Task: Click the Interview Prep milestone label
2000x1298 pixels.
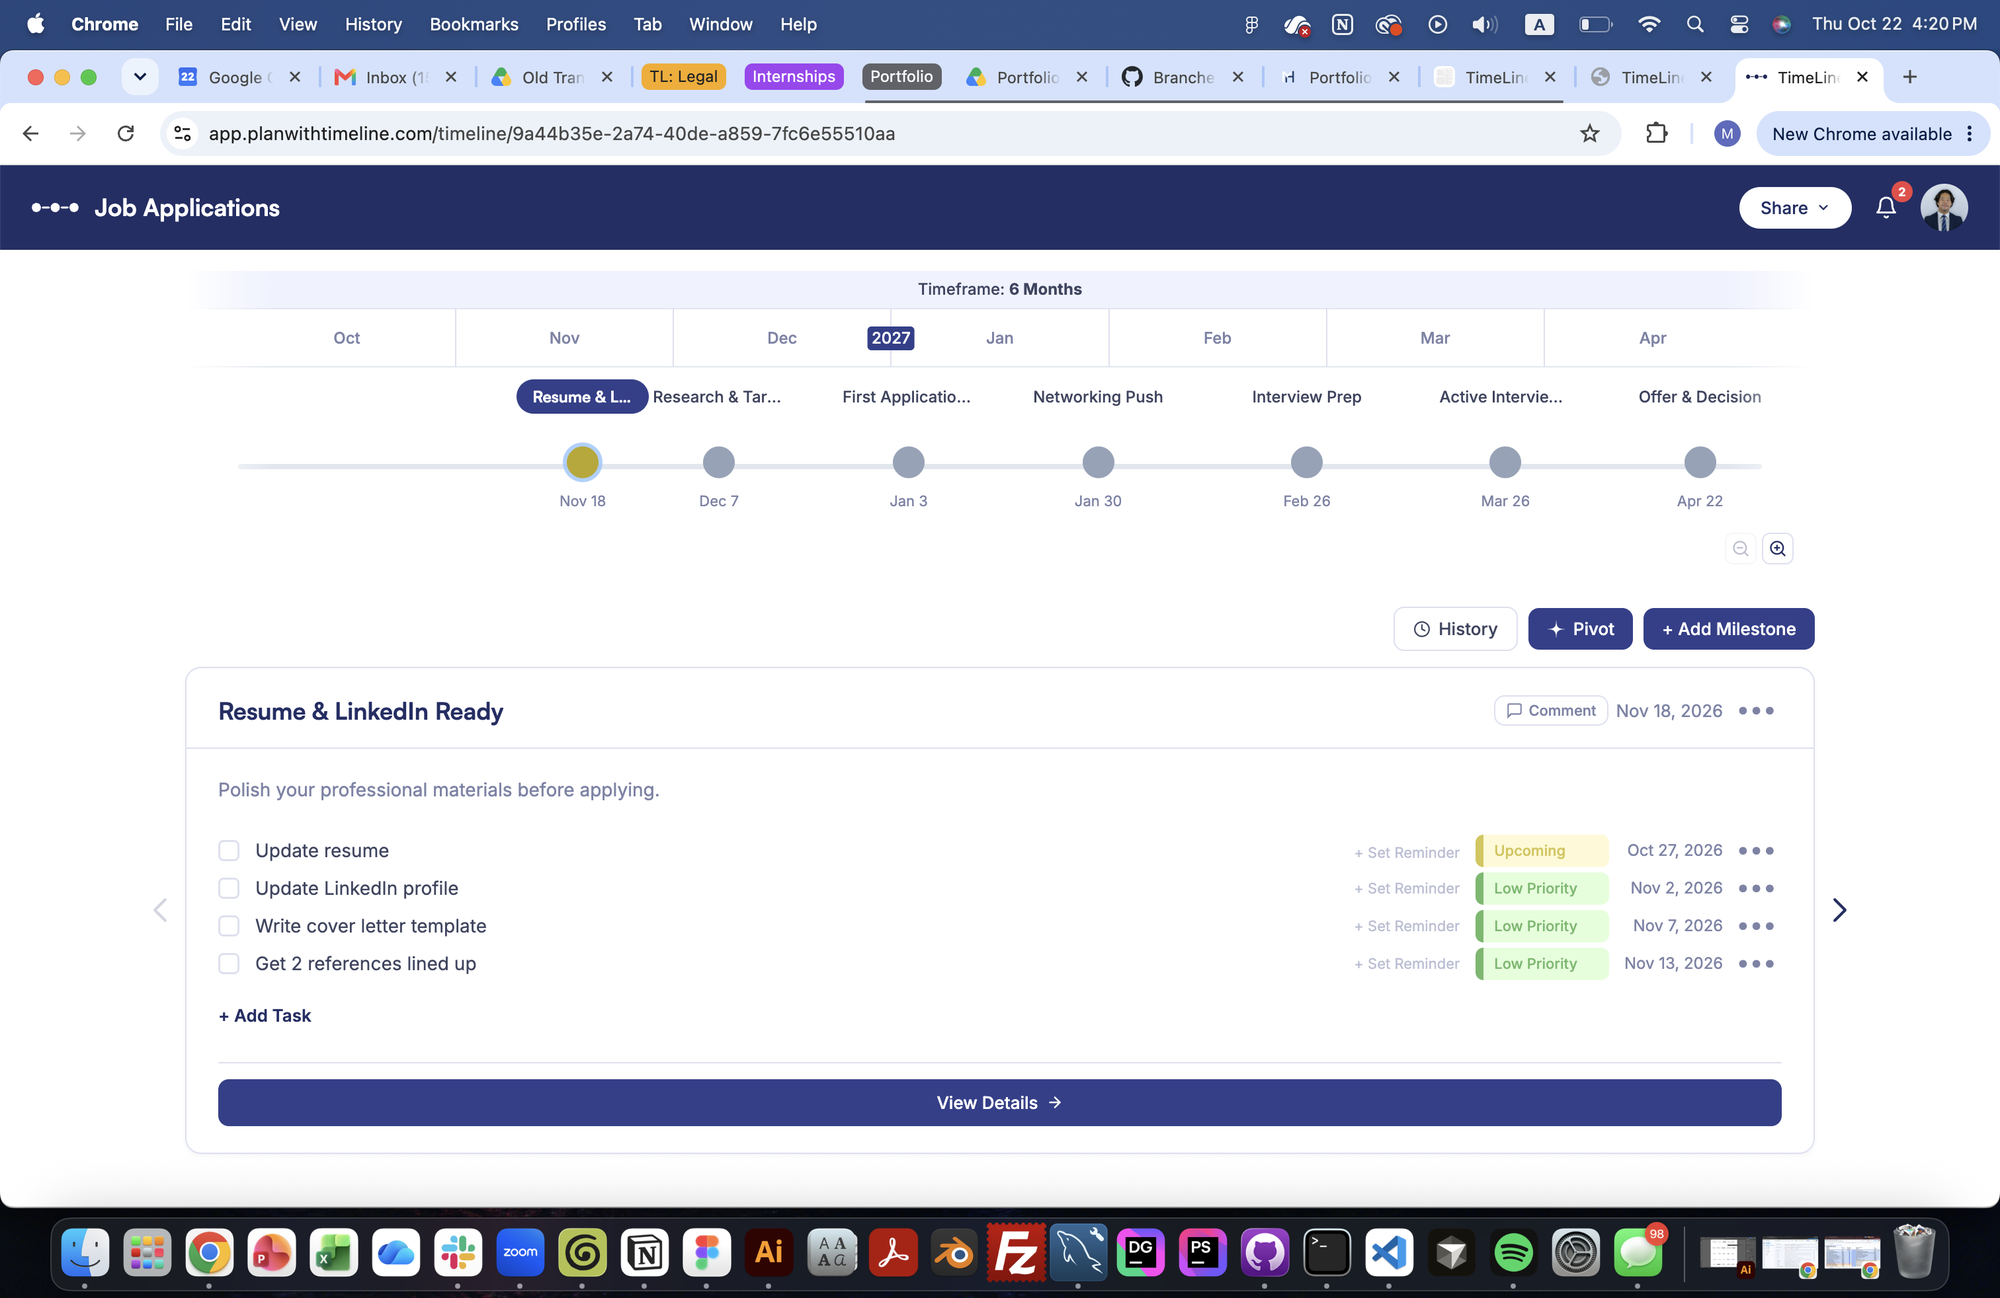Action: pyautogui.click(x=1306, y=397)
